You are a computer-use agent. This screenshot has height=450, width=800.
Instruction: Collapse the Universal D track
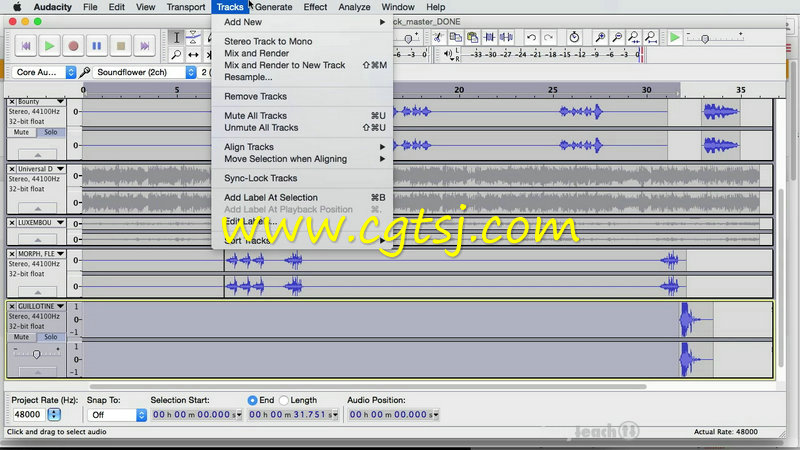tap(38, 208)
